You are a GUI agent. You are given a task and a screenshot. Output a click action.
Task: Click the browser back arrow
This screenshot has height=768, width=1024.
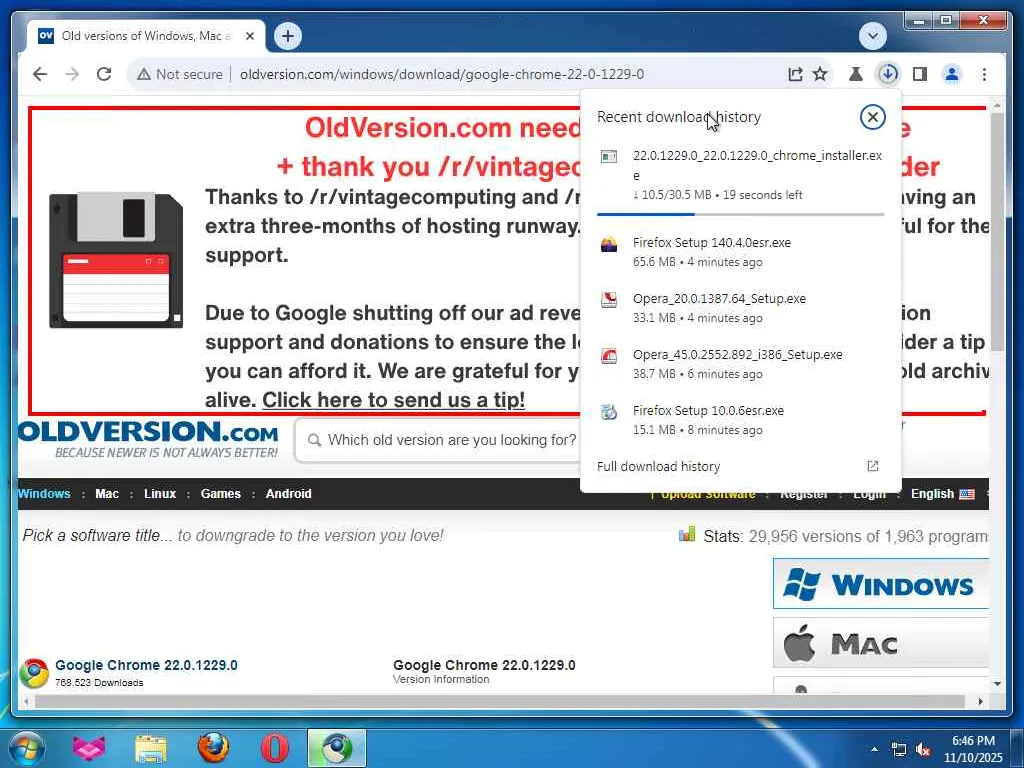(40, 74)
